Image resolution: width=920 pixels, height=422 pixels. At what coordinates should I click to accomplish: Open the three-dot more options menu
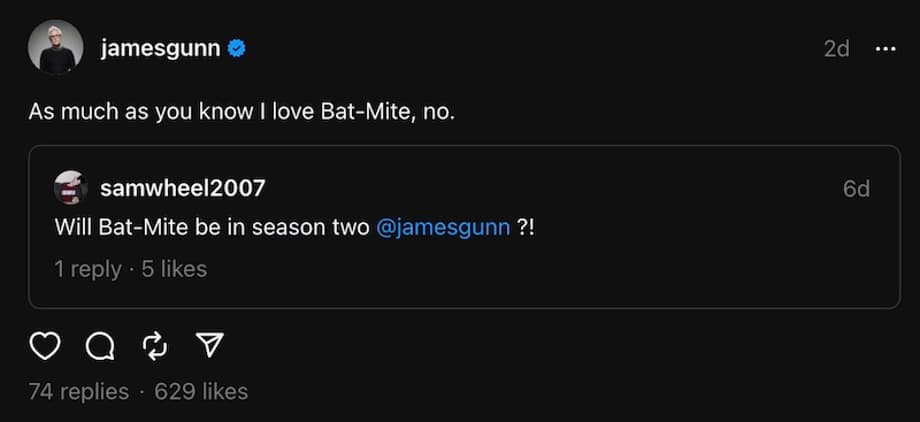(885, 49)
